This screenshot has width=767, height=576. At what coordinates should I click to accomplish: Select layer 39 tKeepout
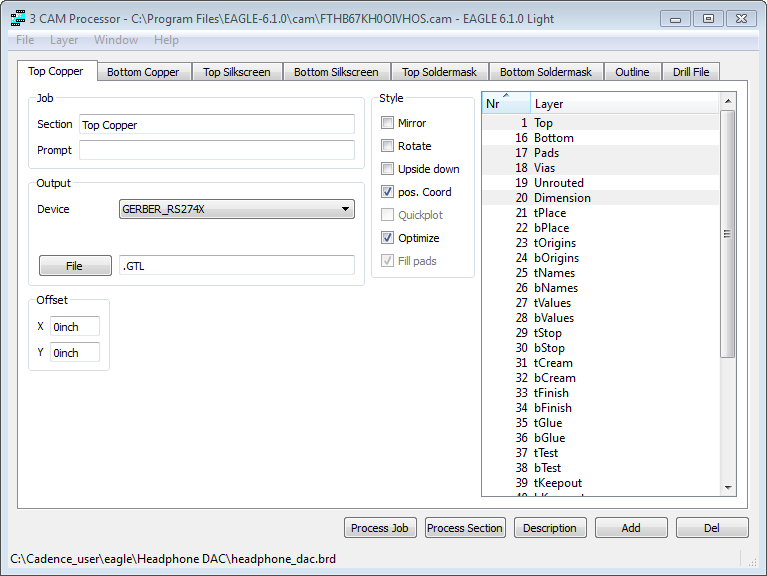[x=601, y=483]
